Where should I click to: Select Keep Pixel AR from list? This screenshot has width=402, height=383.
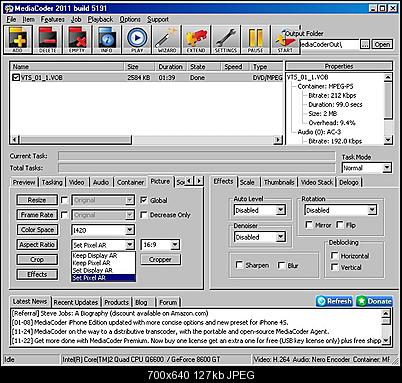coord(103,263)
